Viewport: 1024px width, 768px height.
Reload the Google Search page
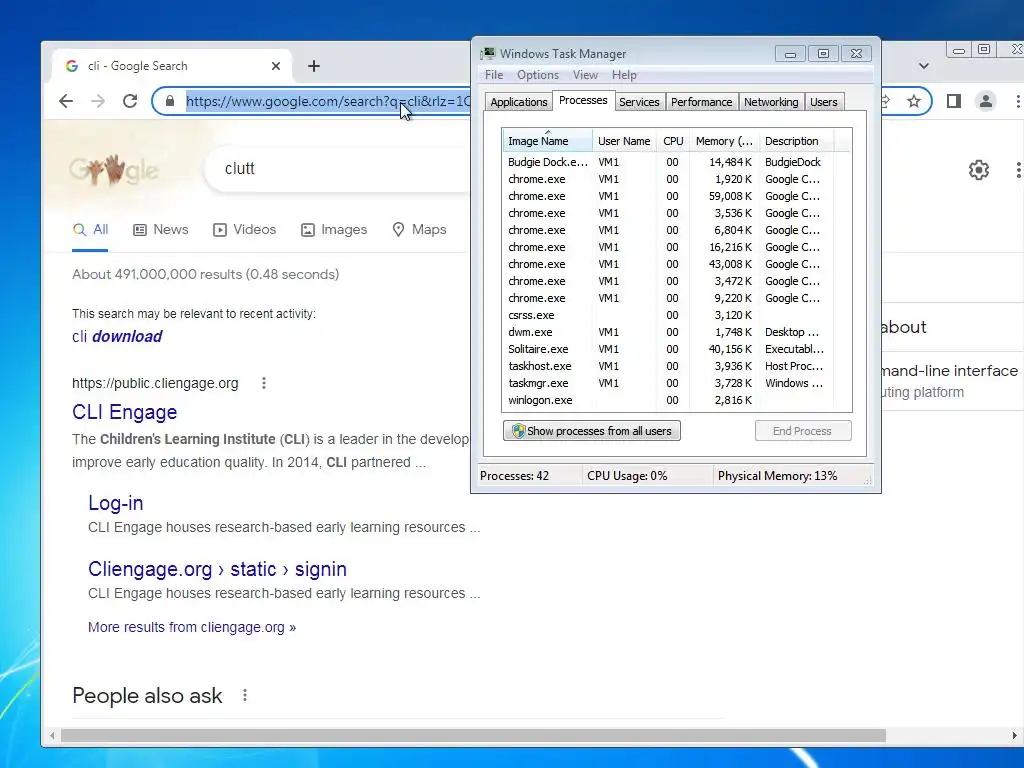coord(130,101)
